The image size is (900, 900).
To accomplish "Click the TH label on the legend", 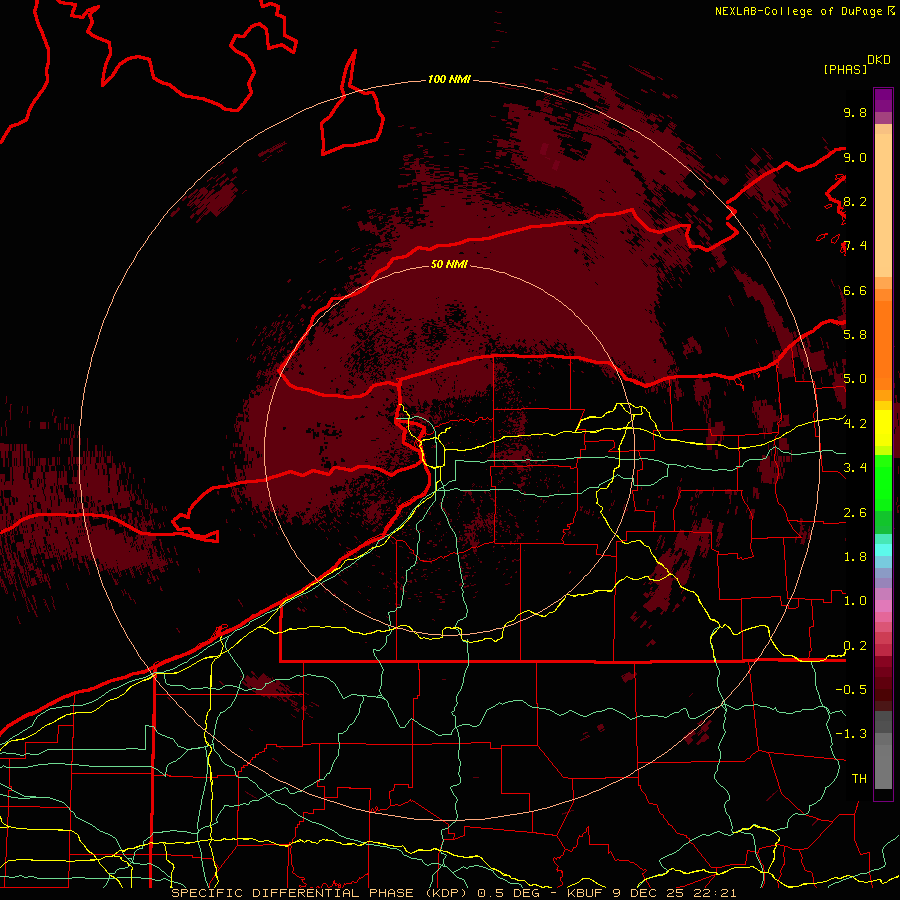I will (859, 779).
